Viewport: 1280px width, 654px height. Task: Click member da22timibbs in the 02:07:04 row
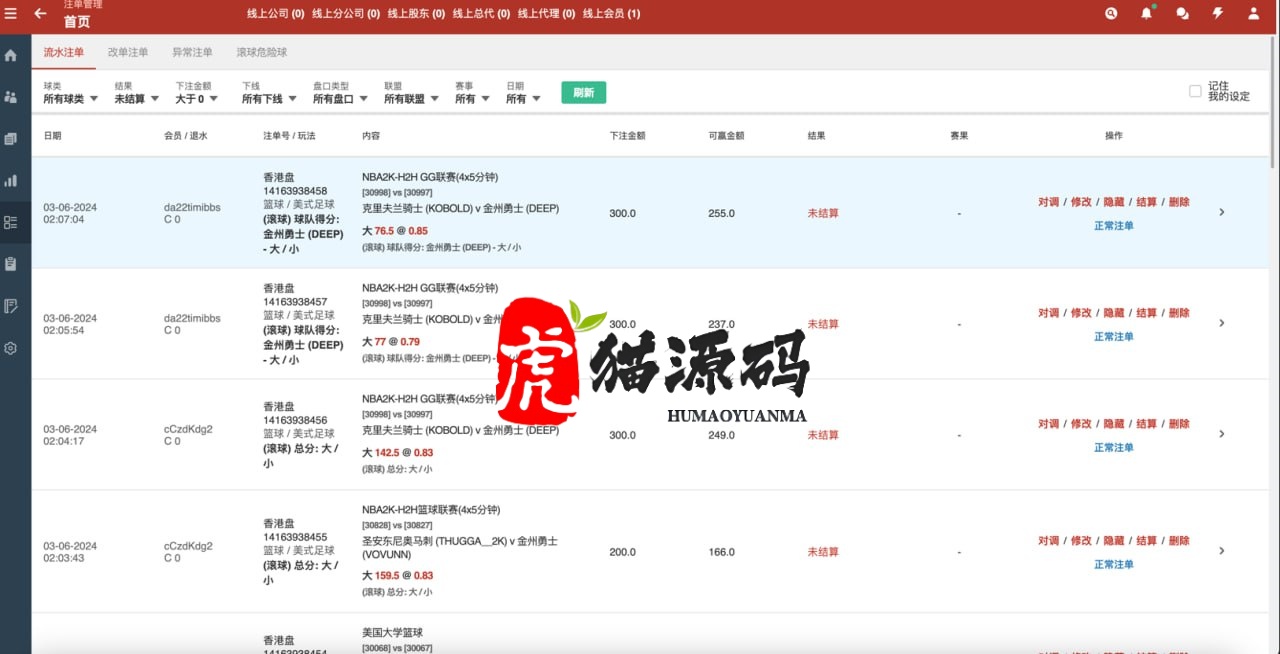click(x=192, y=208)
